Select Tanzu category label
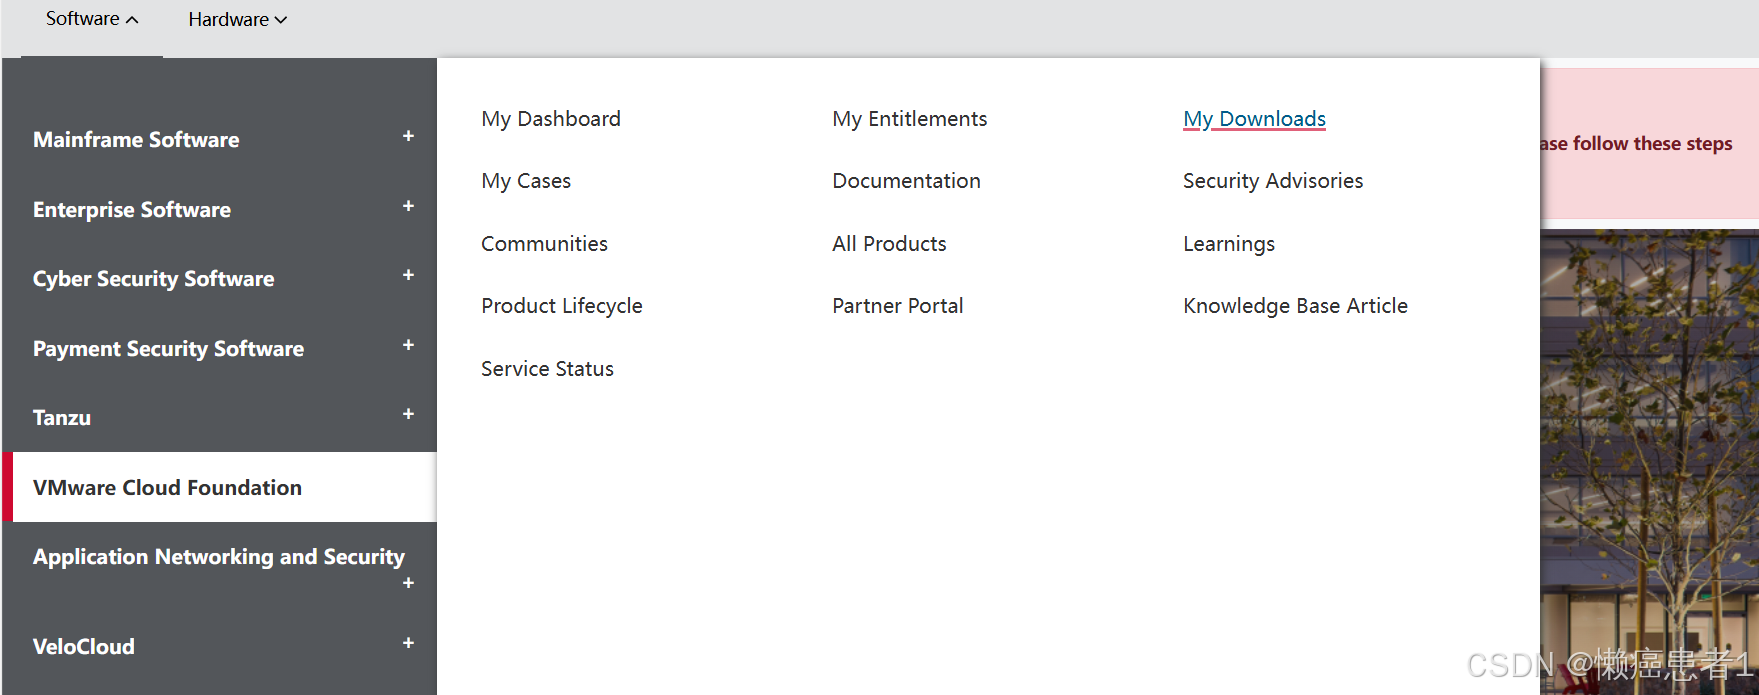 click(62, 418)
